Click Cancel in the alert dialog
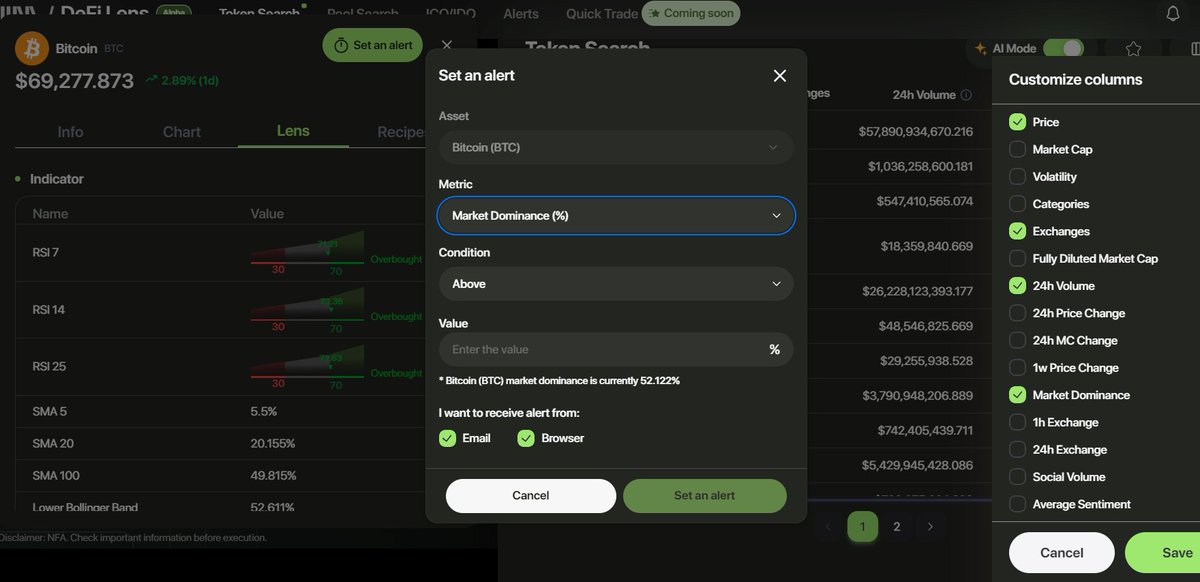Viewport: 1200px width, 582px height. click(x=531, y=496)
